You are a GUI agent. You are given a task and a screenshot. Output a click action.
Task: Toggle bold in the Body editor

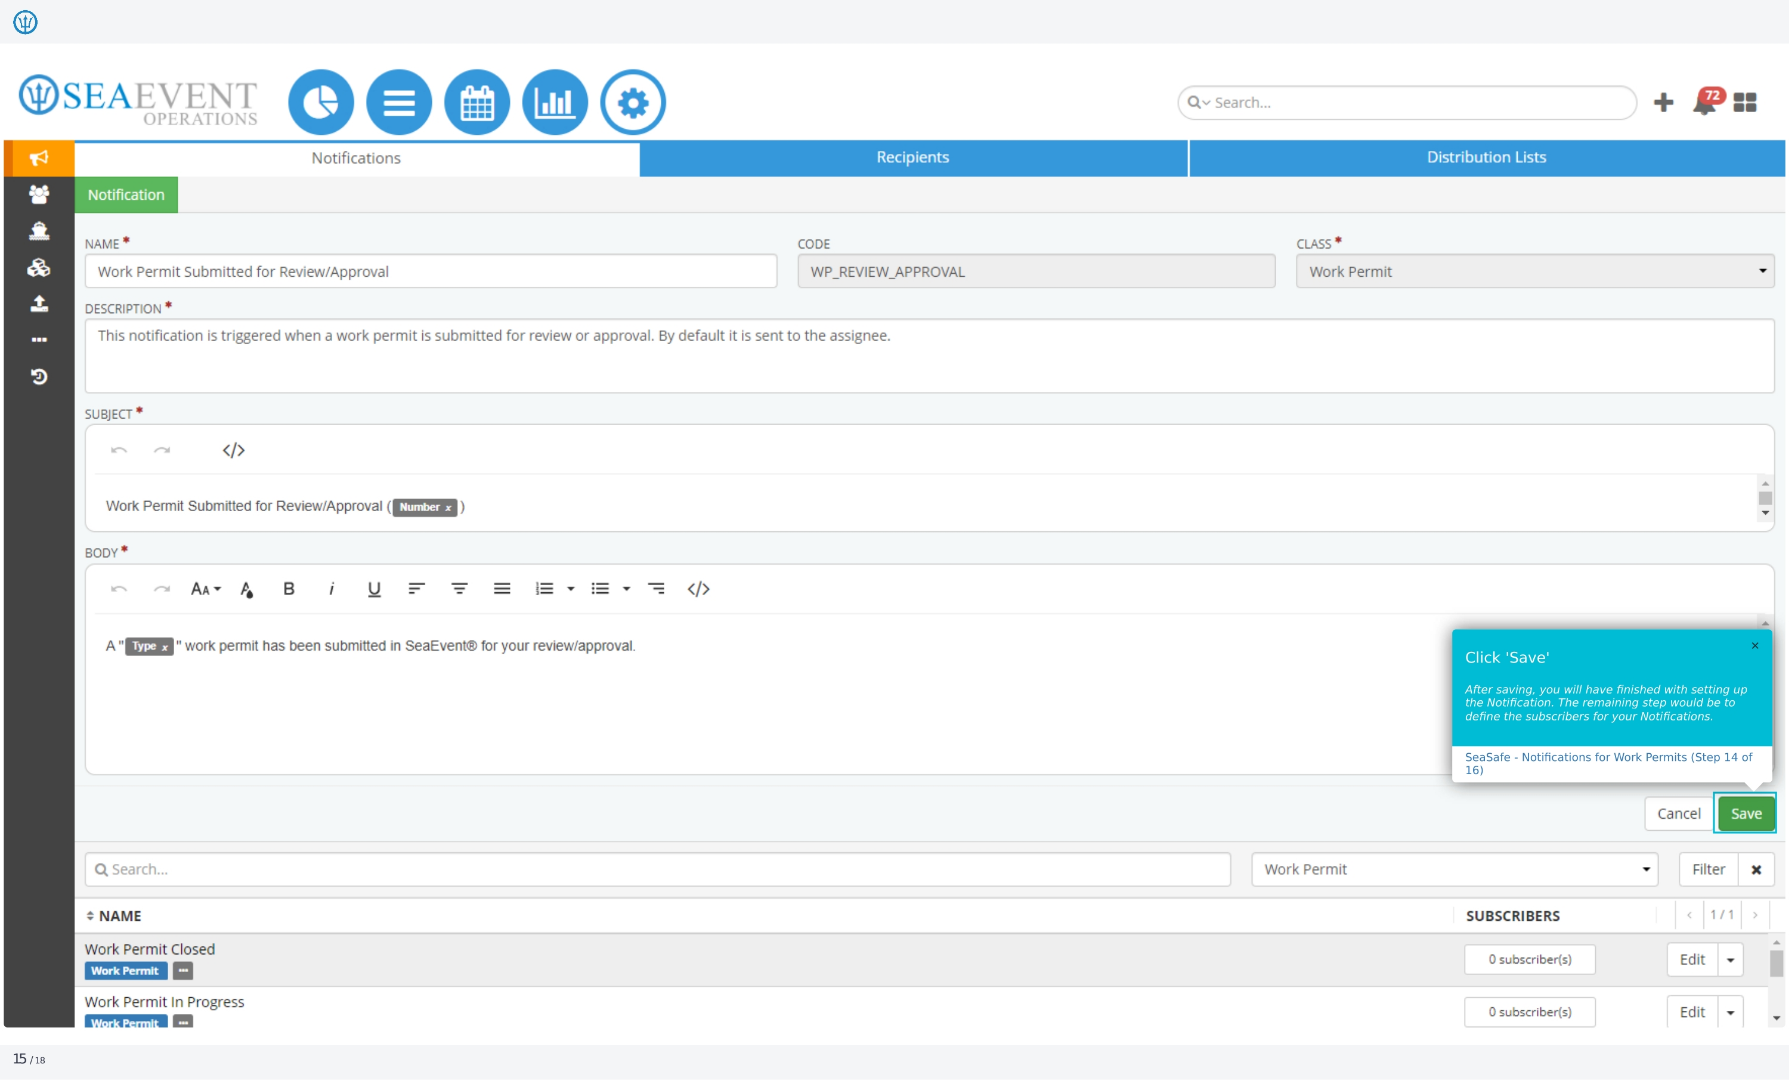coord(289,589)
